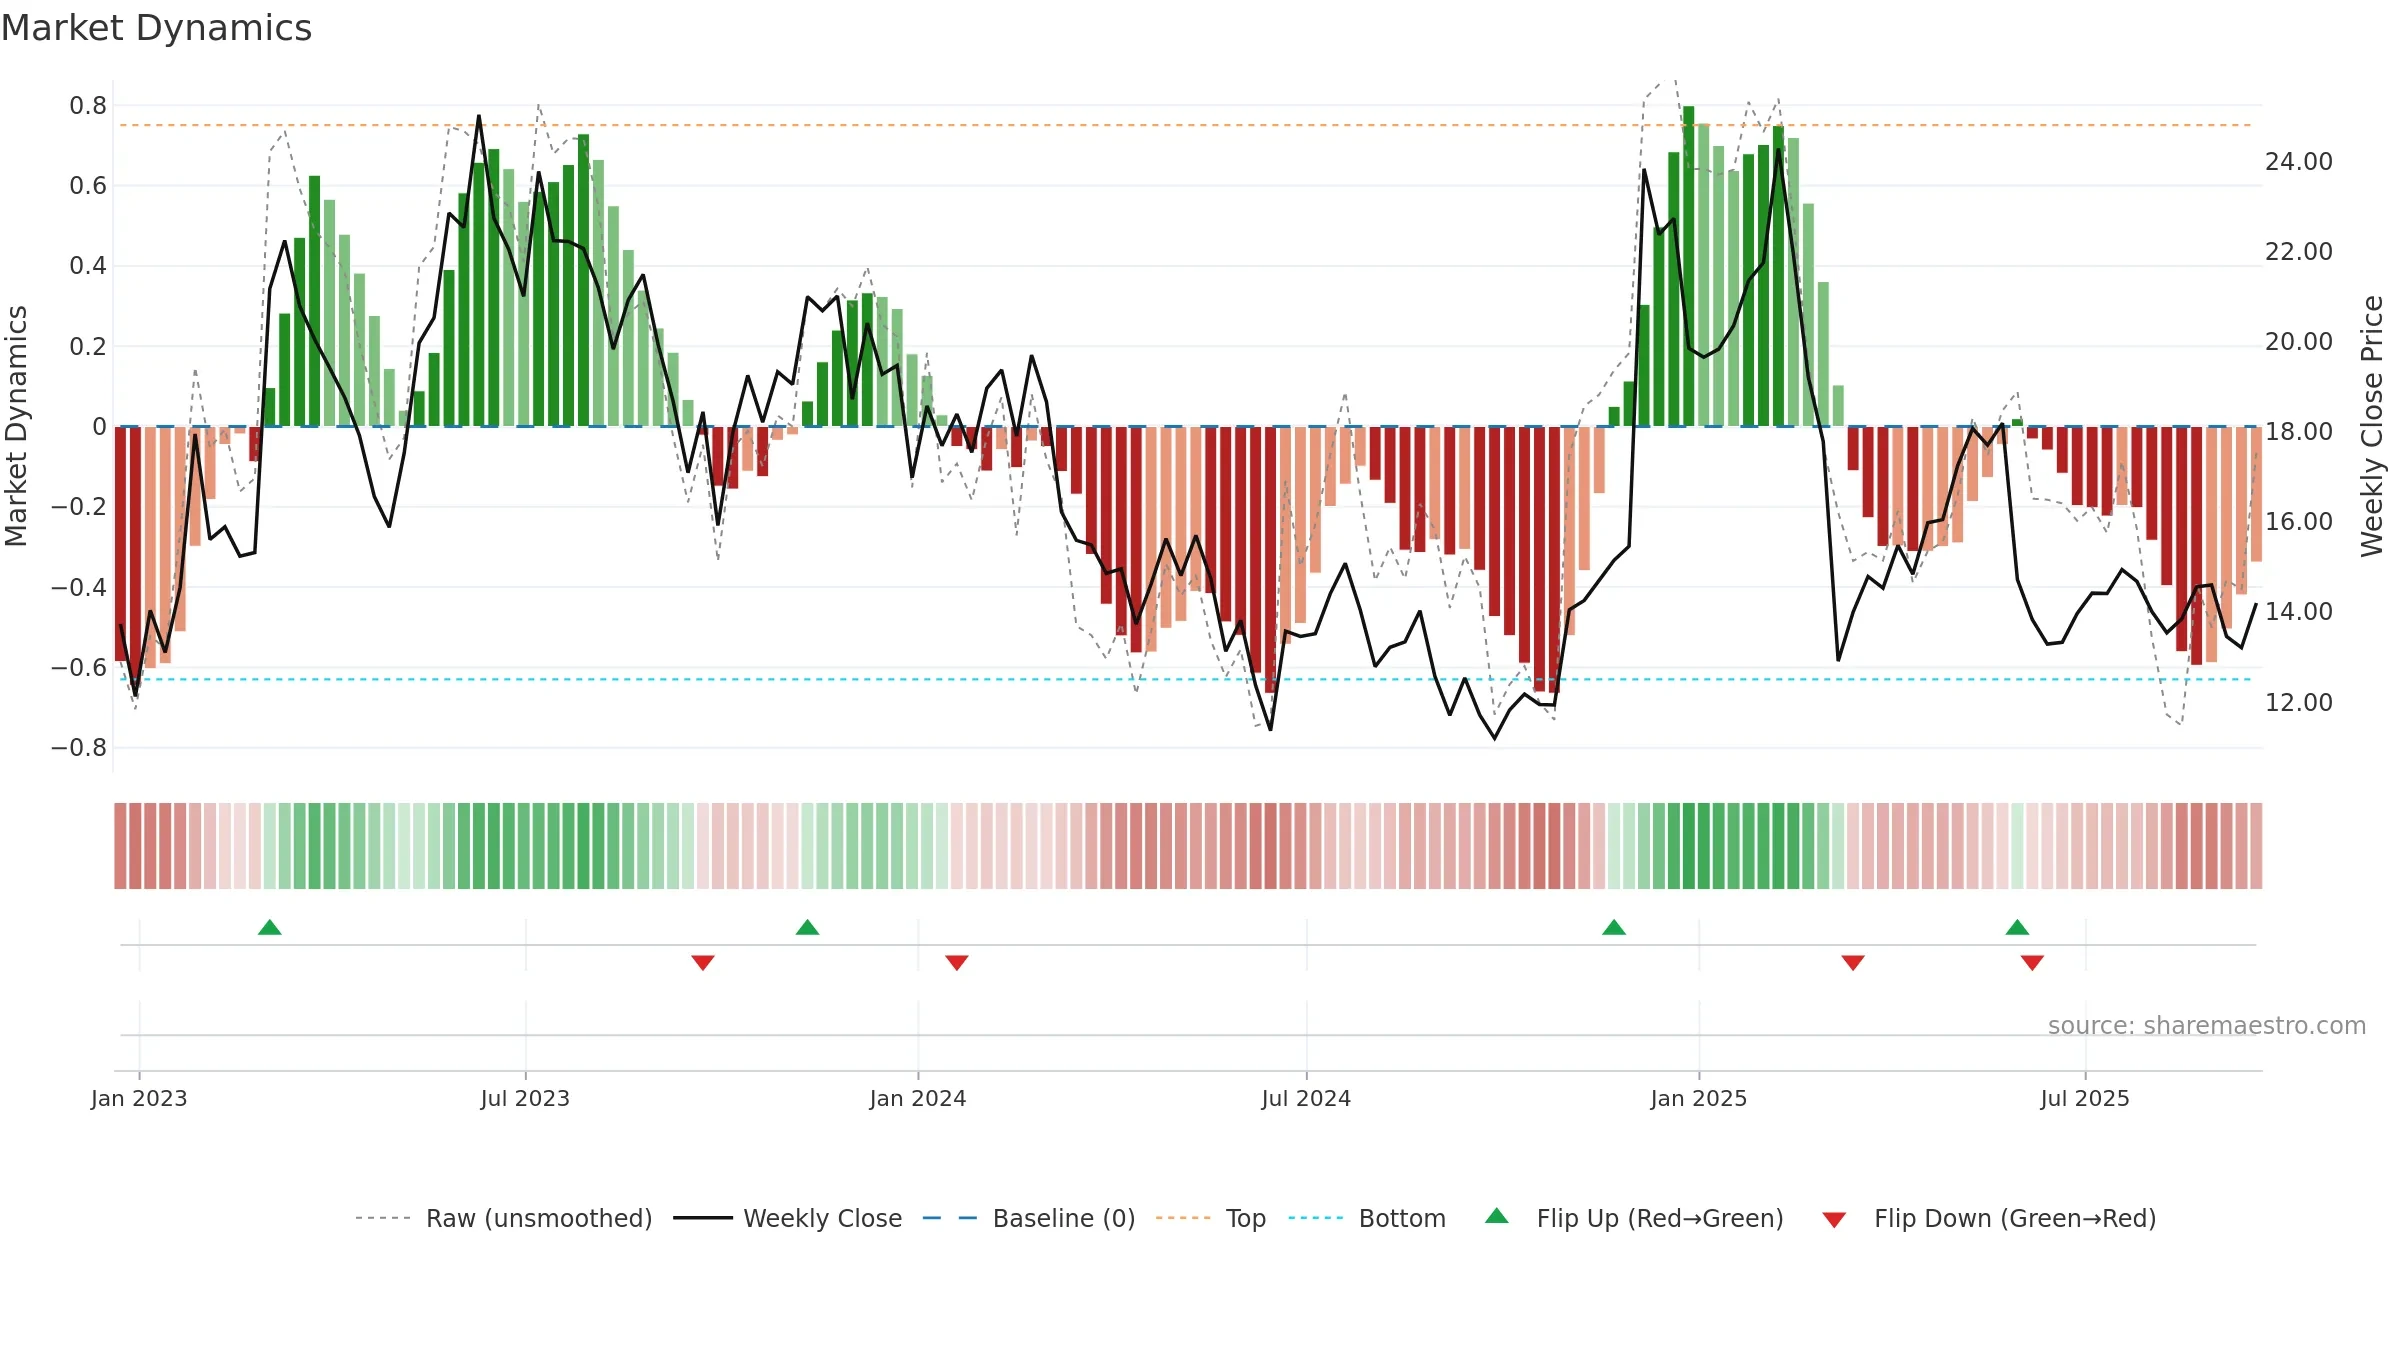
Task: Click the 0.4 left axis tick label
Action: click(88, 266)
